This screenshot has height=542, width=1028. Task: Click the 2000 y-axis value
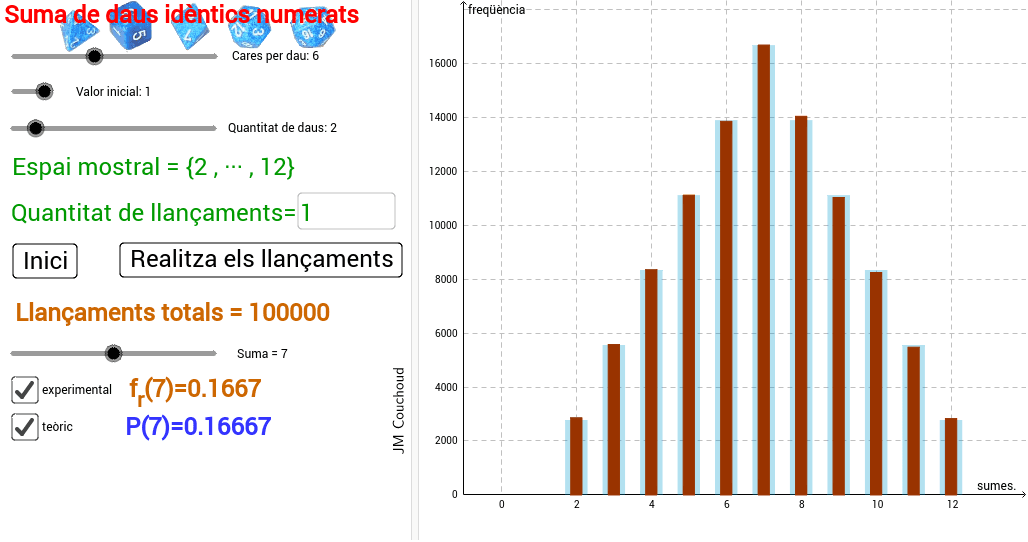446,440
